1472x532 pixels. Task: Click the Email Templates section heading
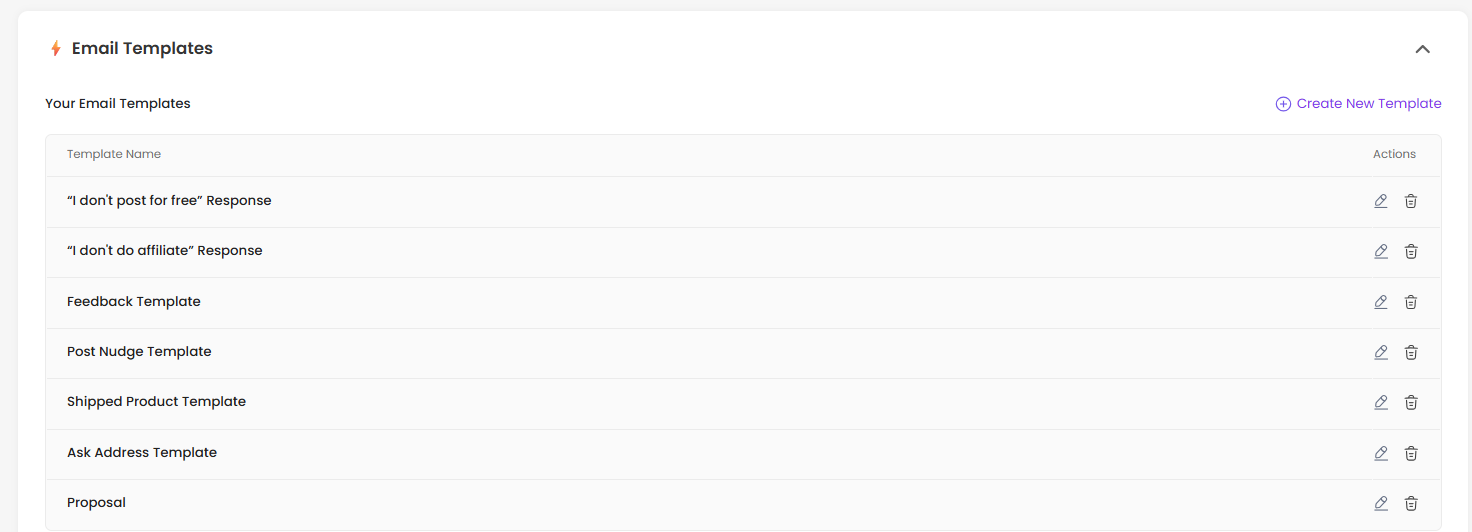[142, 48]
